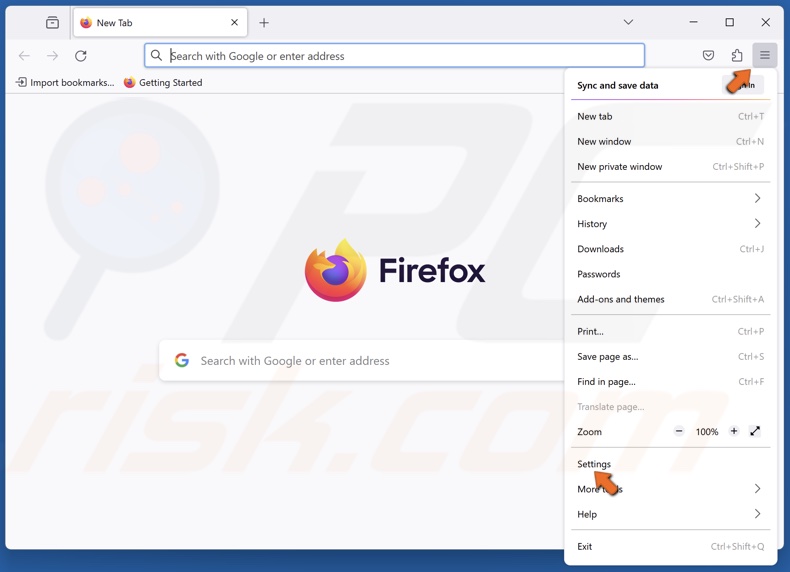Screen dimensions: 790x572
Task: Choose New tab from the menu
Action: pos(671,116)
